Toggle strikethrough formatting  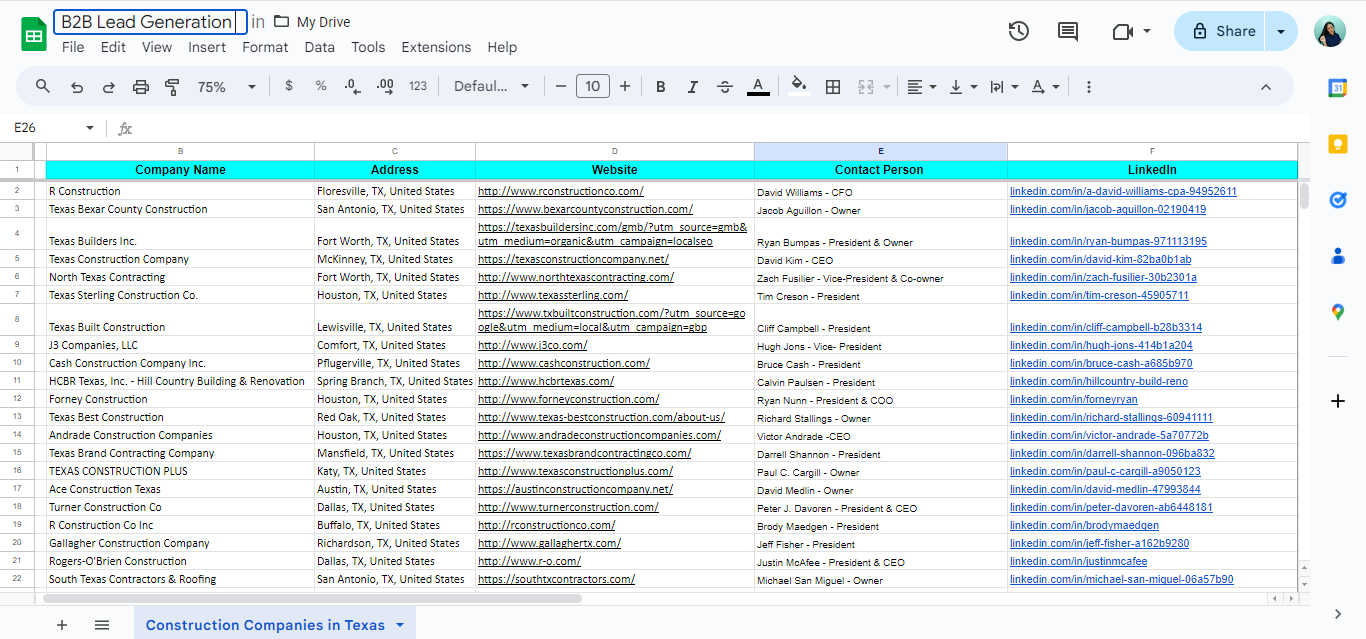coord(725,87)
